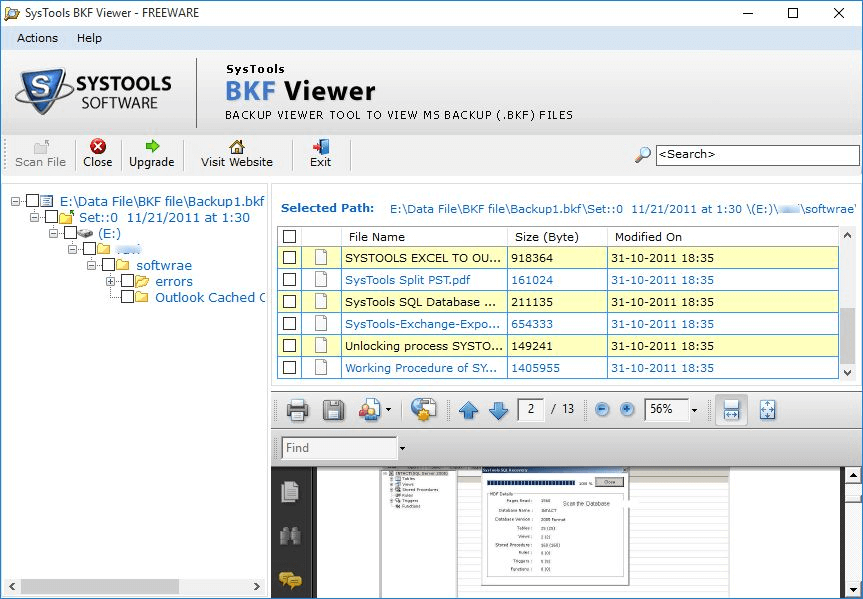Expand the errors folder tree node
Image resolution: width=863 pixels, height=599 pixels.
[110, 281]
